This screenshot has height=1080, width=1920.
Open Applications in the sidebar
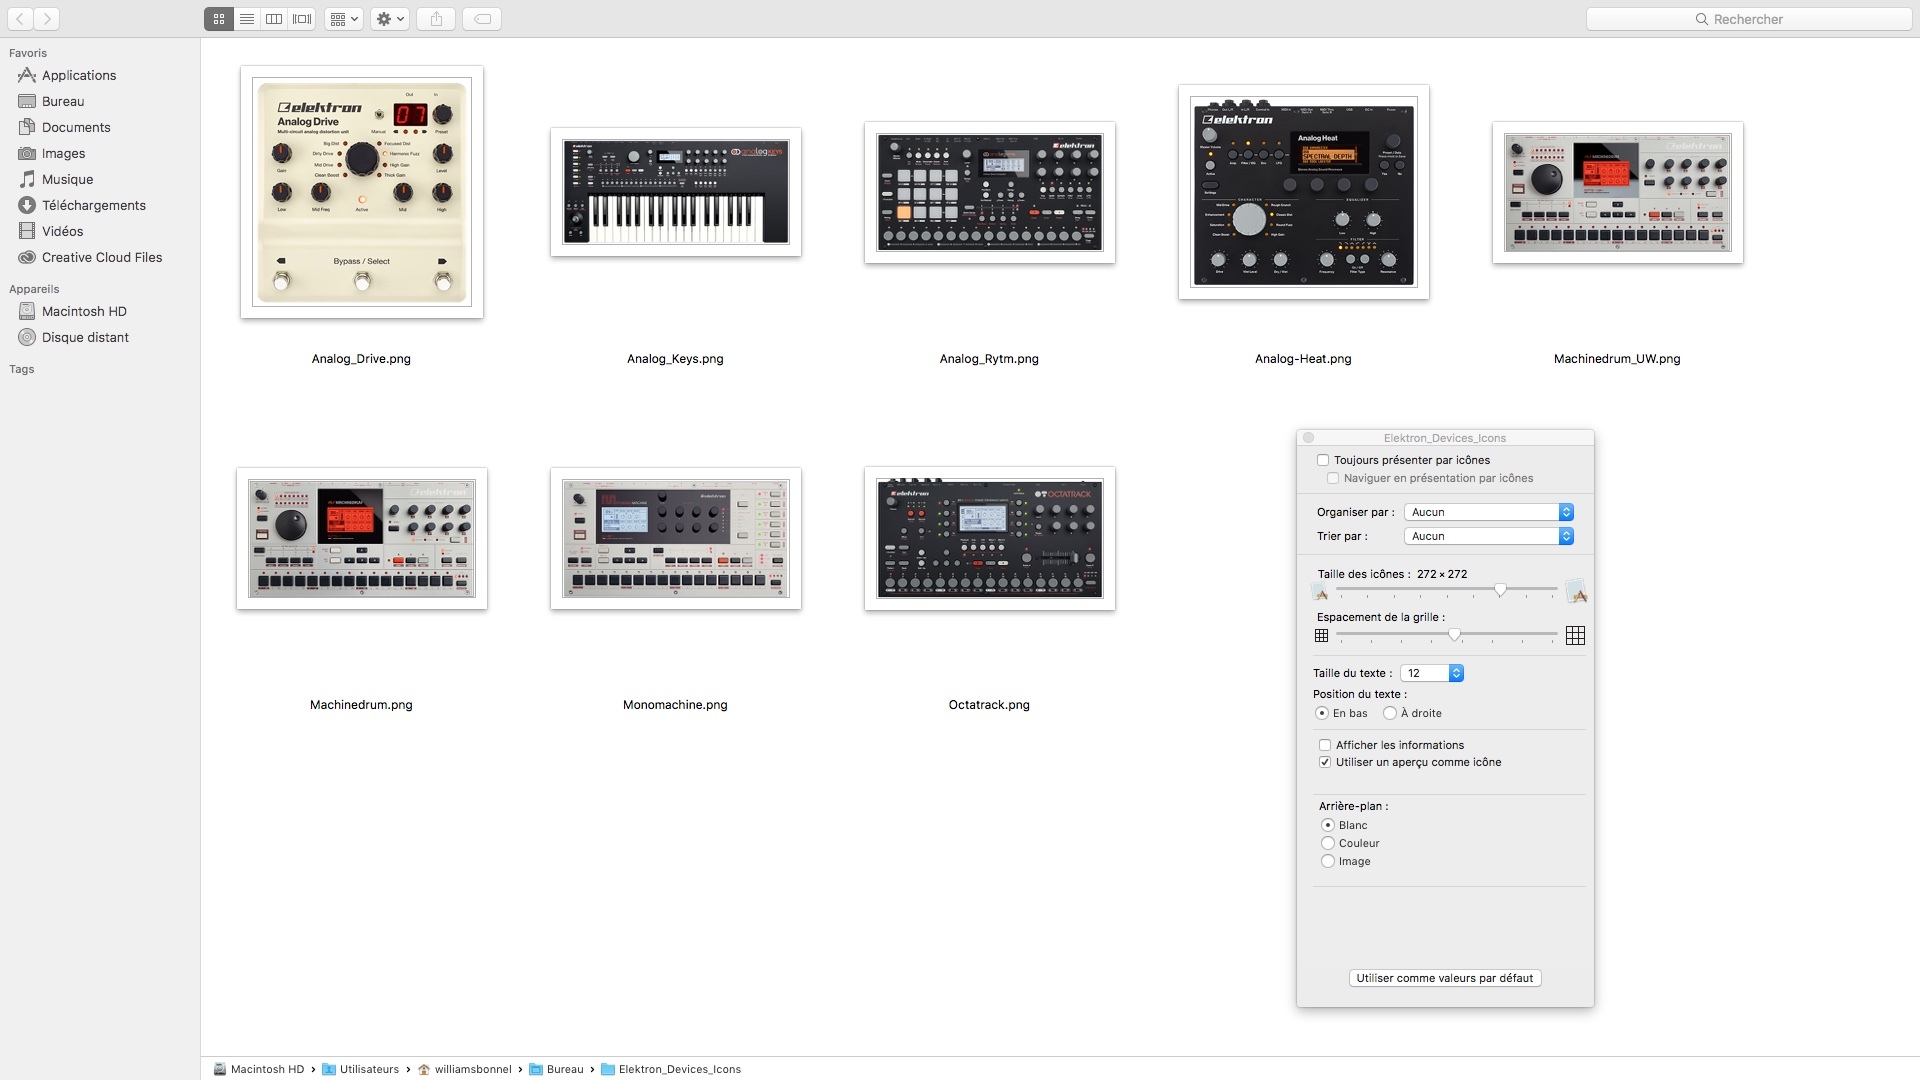coord(78,75)
